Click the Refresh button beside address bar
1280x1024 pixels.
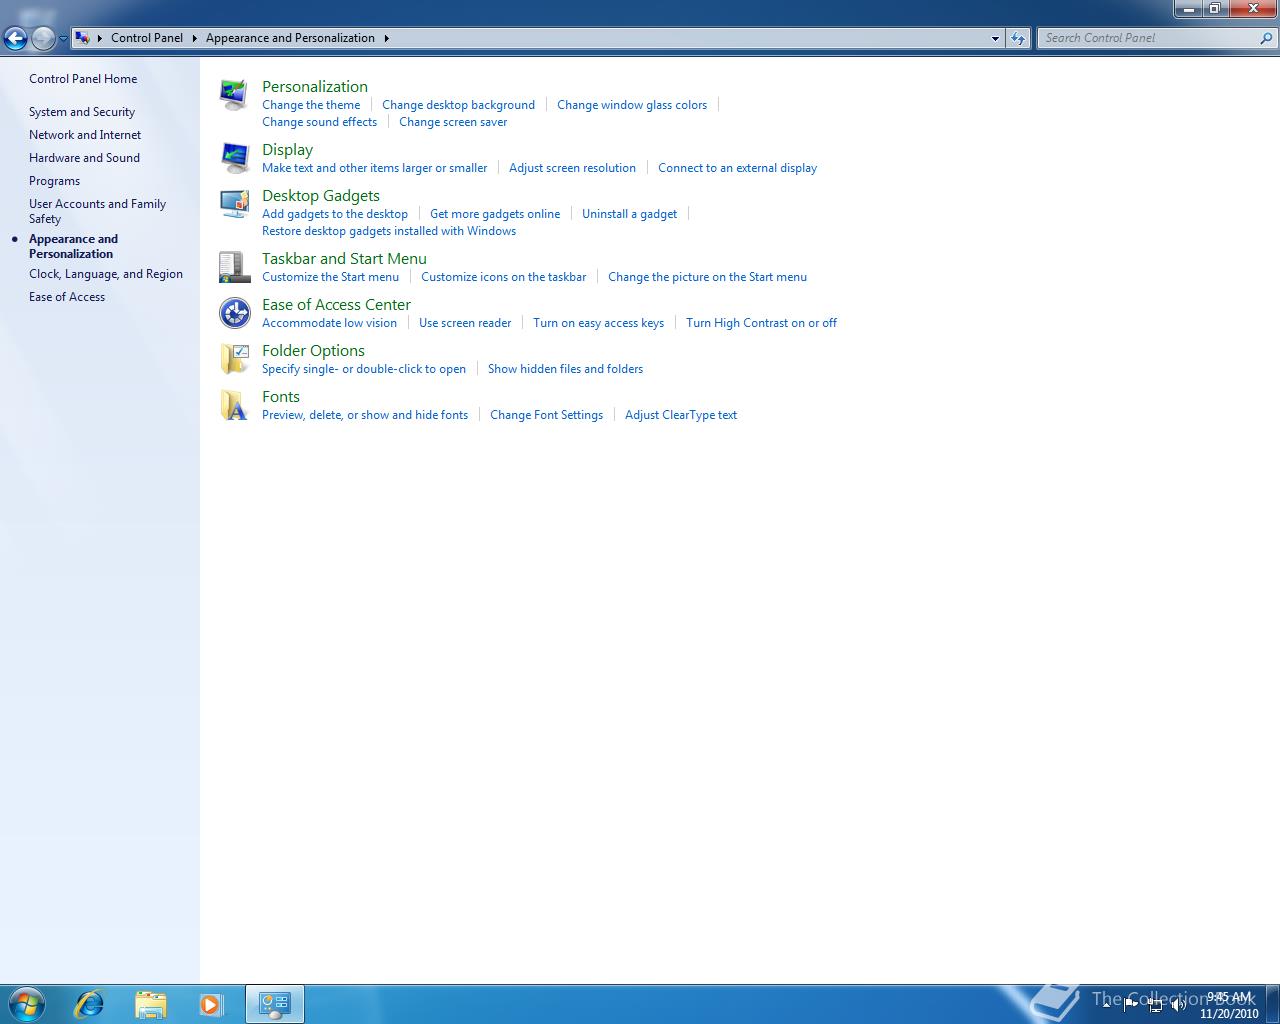pos(1018,38)
